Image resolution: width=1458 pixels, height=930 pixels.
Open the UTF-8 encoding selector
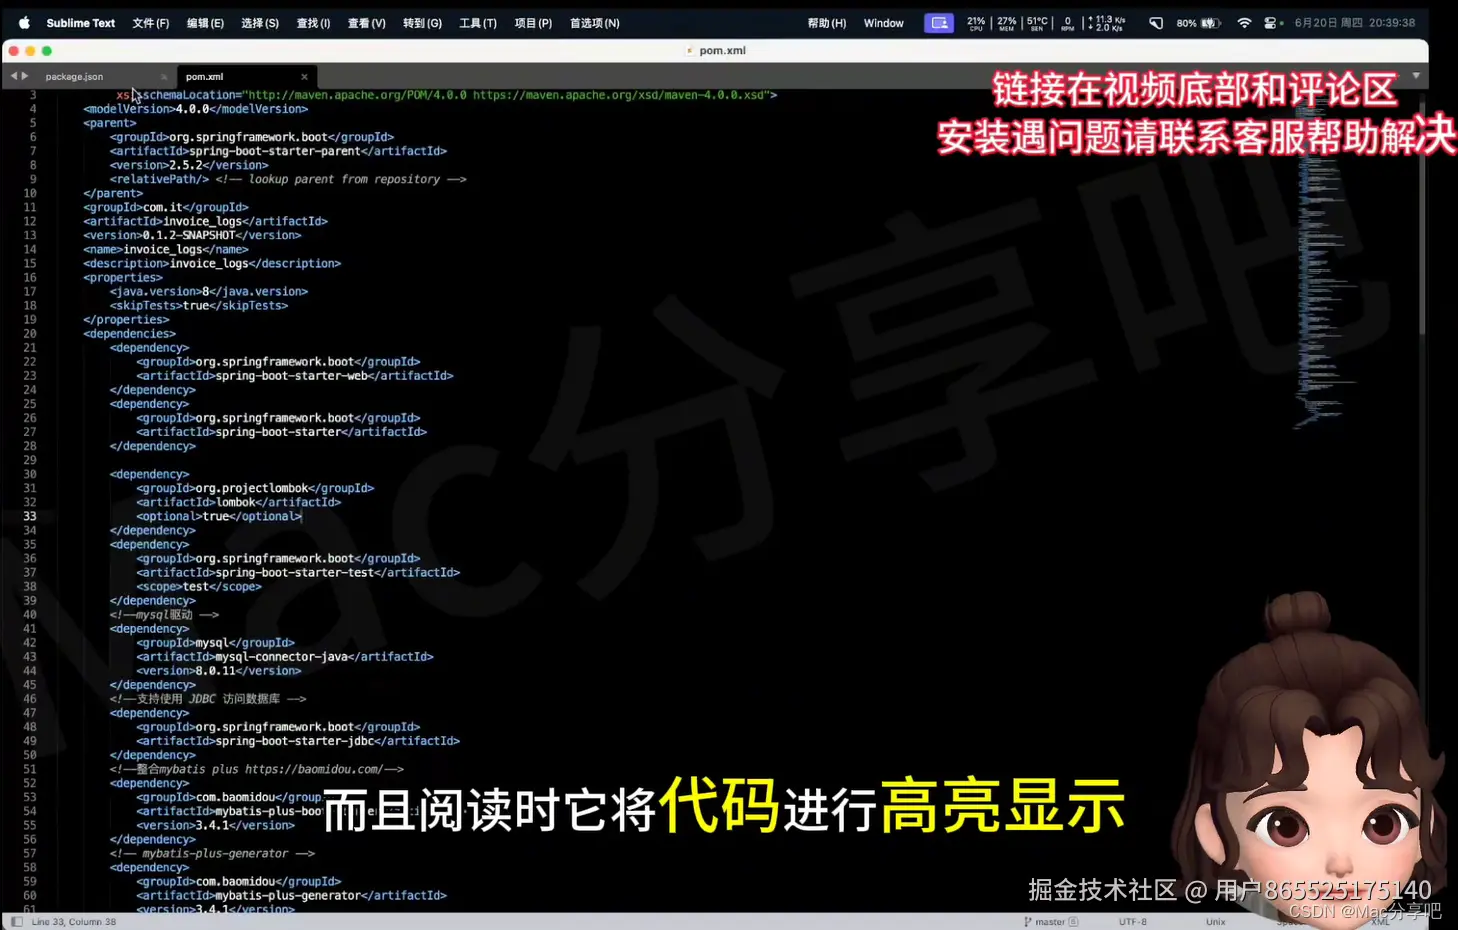(1132, 921)
